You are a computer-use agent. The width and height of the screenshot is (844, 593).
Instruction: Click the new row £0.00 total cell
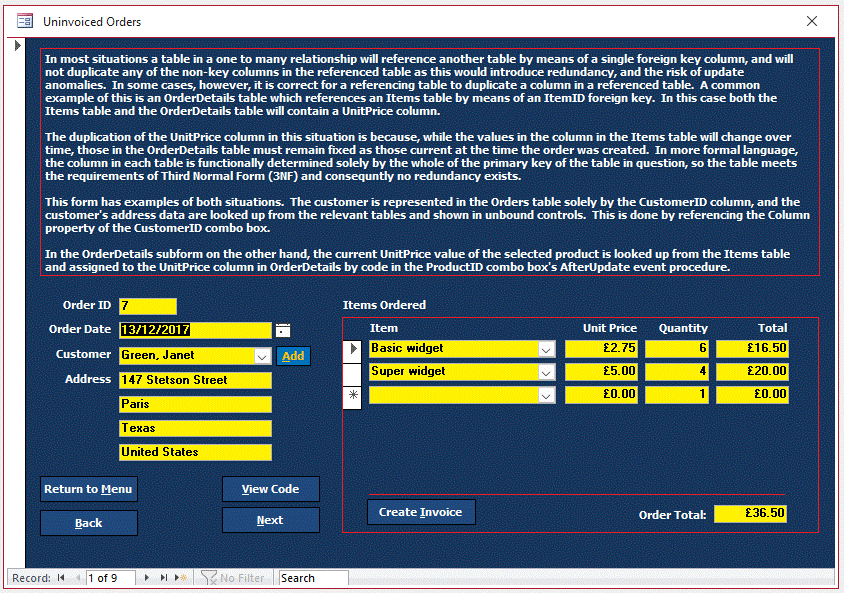[x=752, y=395]
